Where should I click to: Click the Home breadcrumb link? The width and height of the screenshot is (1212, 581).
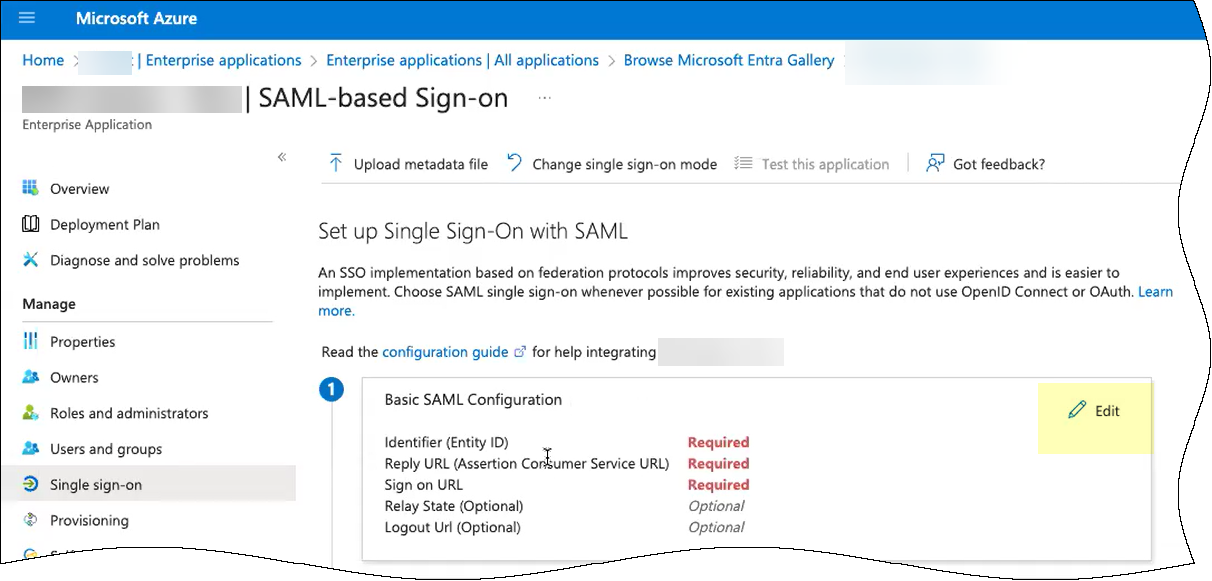tap(43, 61)
